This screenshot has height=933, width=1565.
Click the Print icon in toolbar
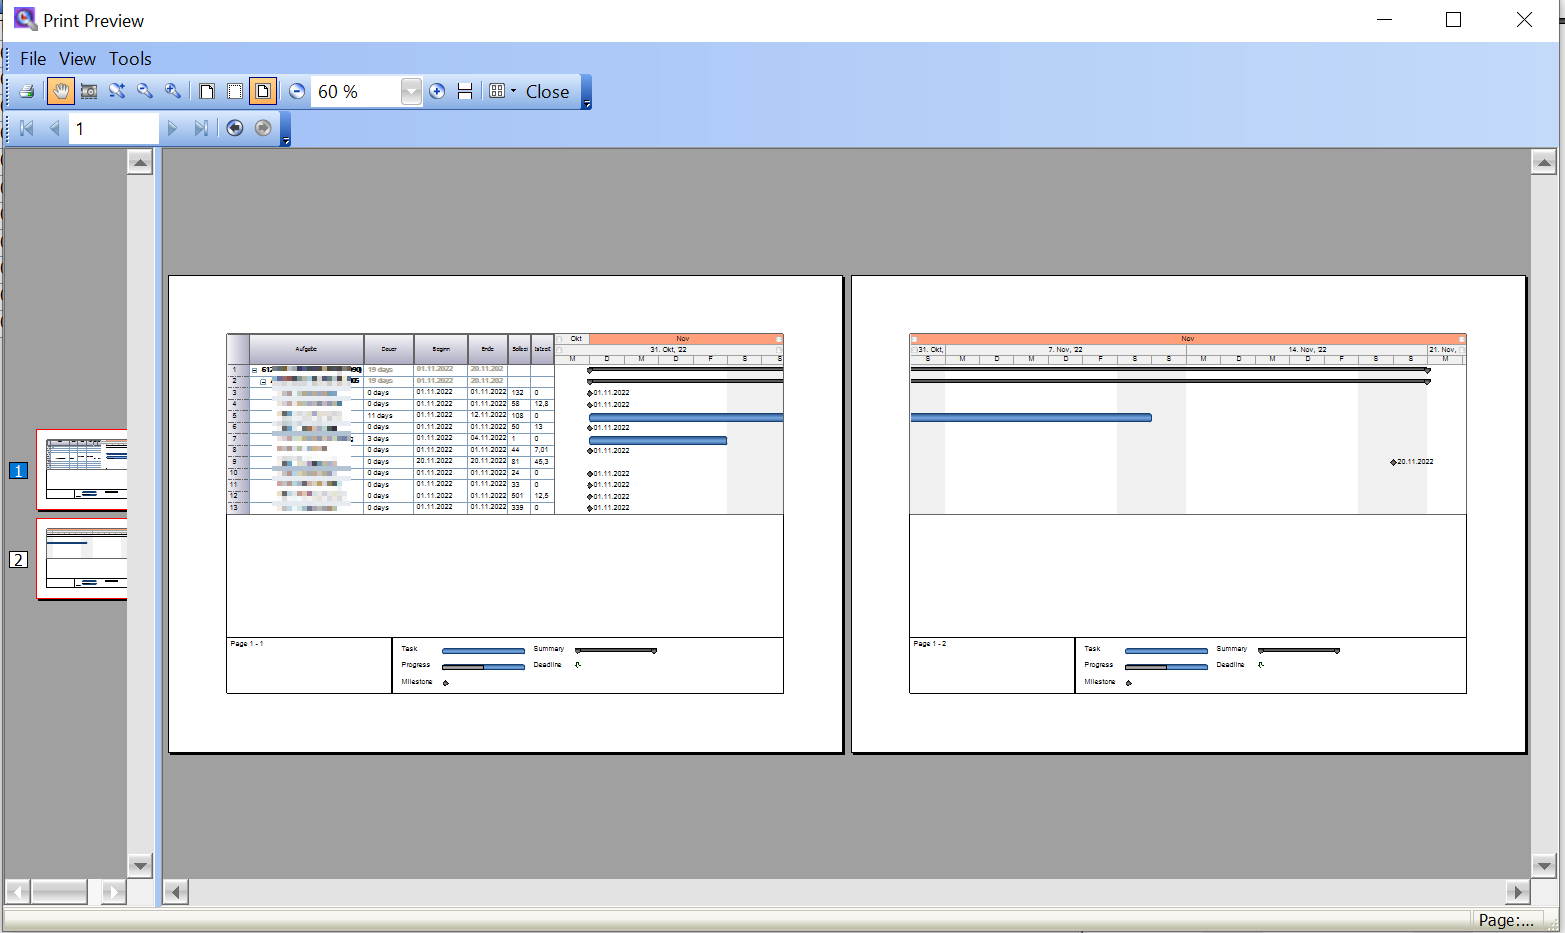(x=27, y=92)
